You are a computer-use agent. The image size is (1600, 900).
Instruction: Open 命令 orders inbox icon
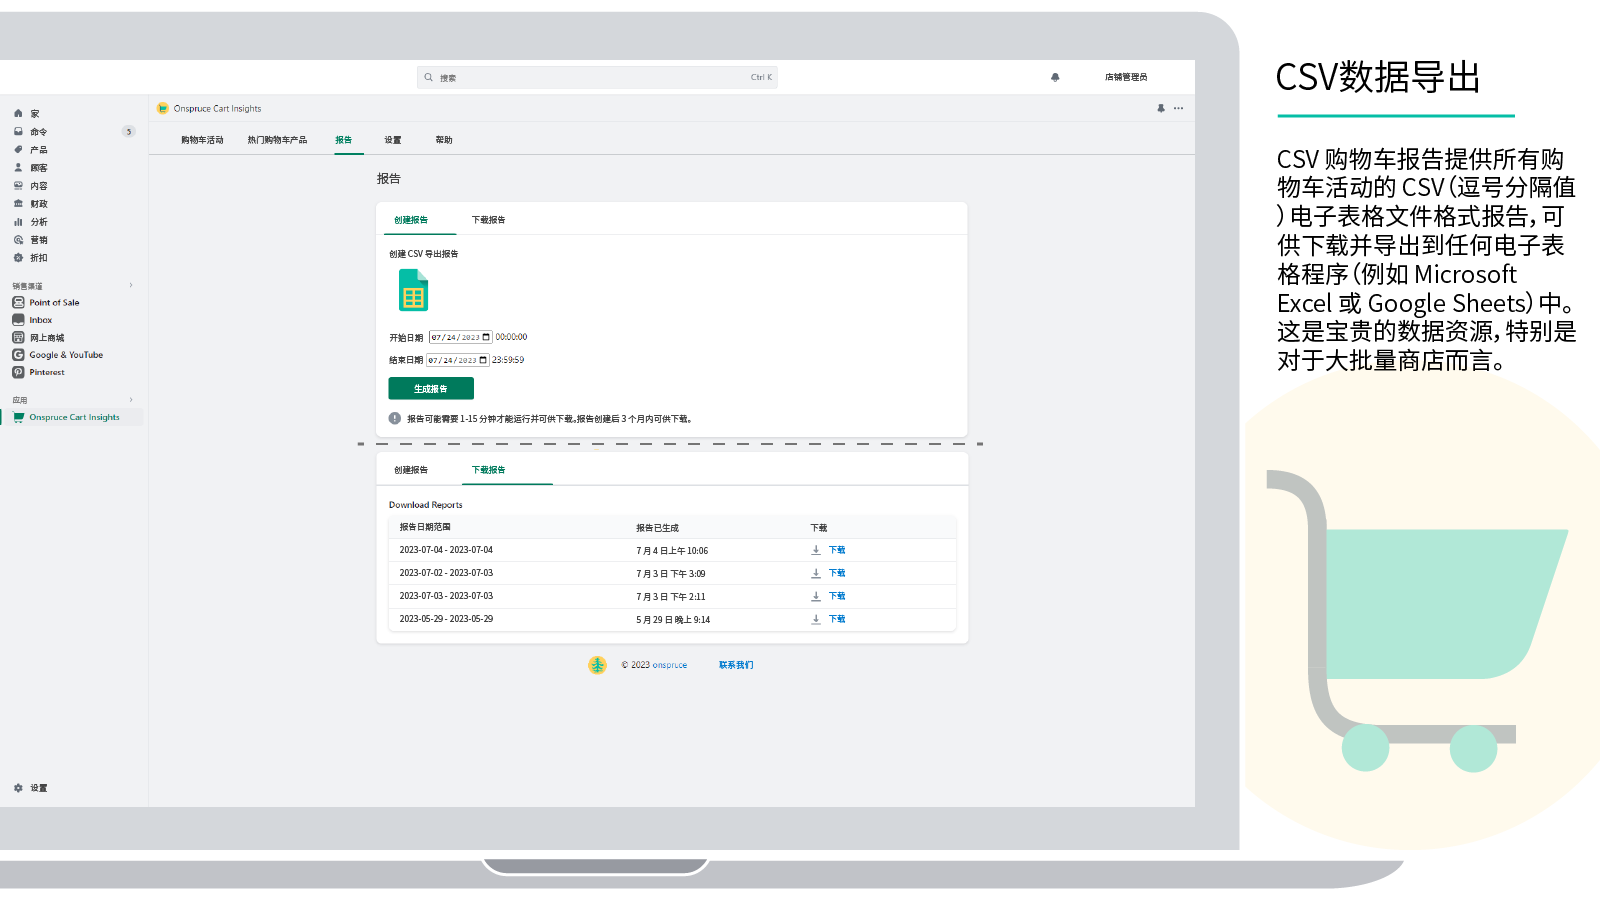click(18, 132)
